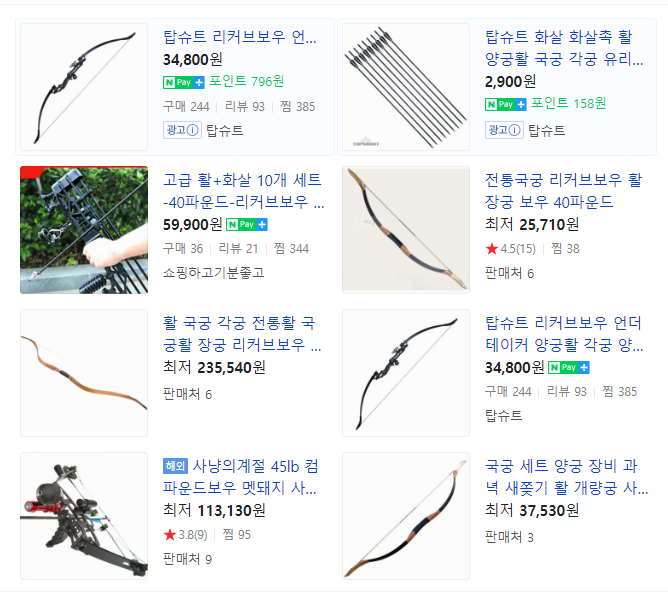The width and height of the screenshot is (668, 605).
Task: Click 판매처 6 under the 235,540원 bow
Action: tap(187, 394)
